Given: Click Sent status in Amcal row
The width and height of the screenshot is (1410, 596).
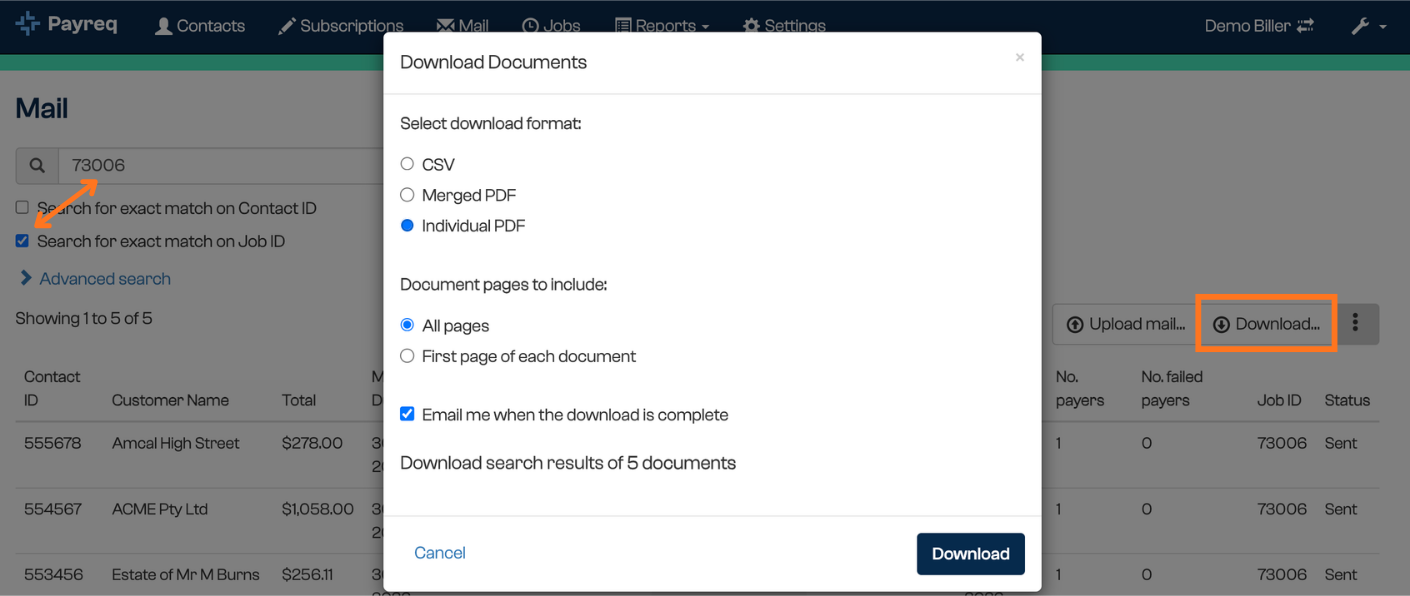Looking at the screenshot, I should [x=1341, y=443].
